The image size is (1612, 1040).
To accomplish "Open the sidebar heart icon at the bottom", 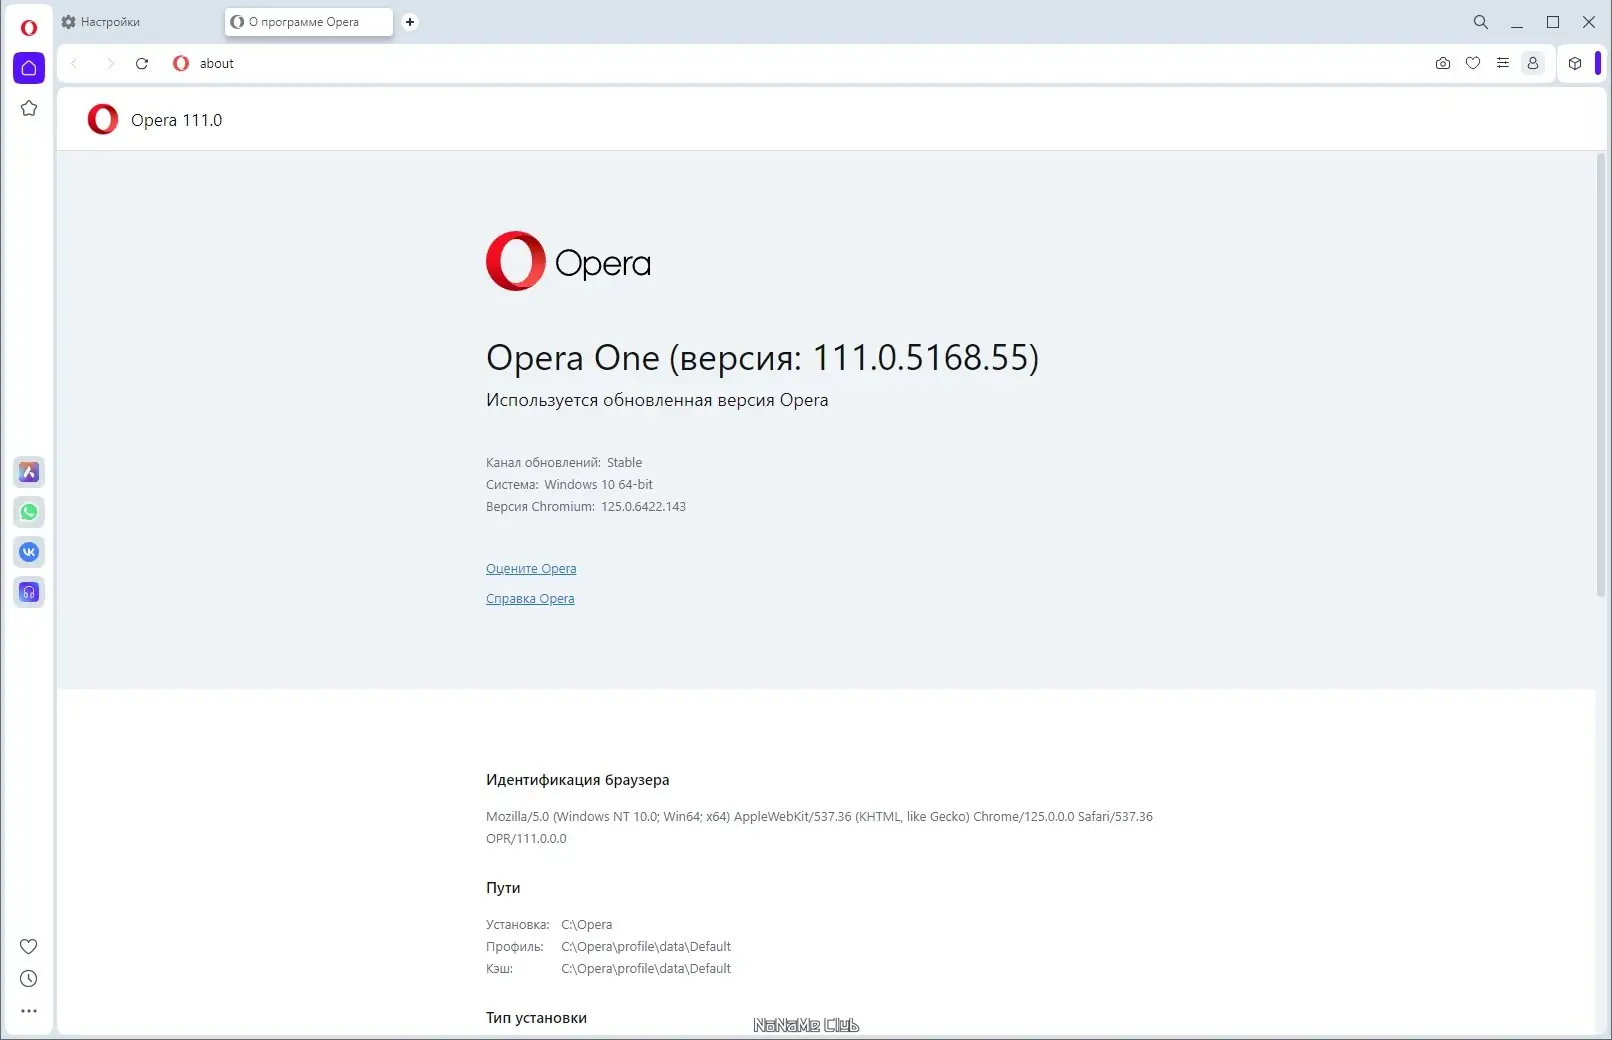I will click(x=29, y=946).
